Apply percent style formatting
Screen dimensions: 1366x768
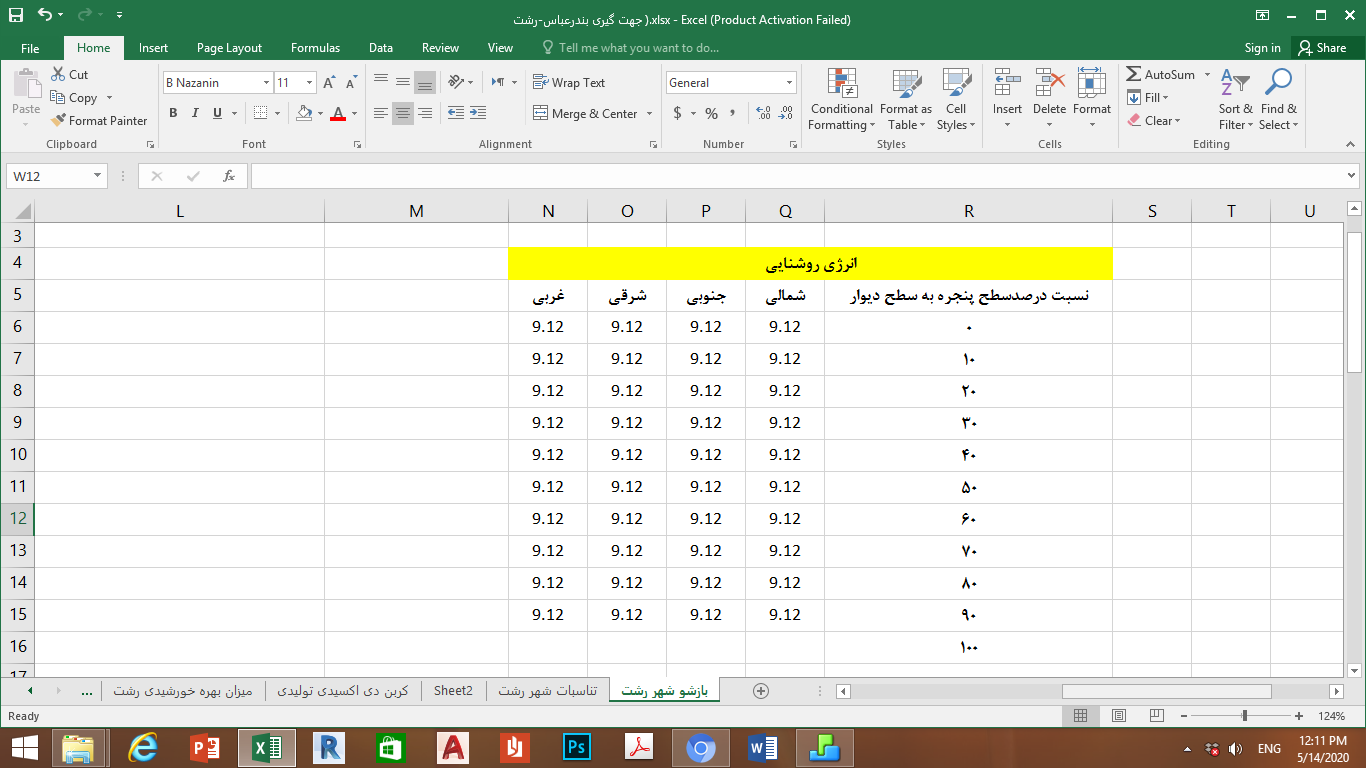[x=711, y=113]
